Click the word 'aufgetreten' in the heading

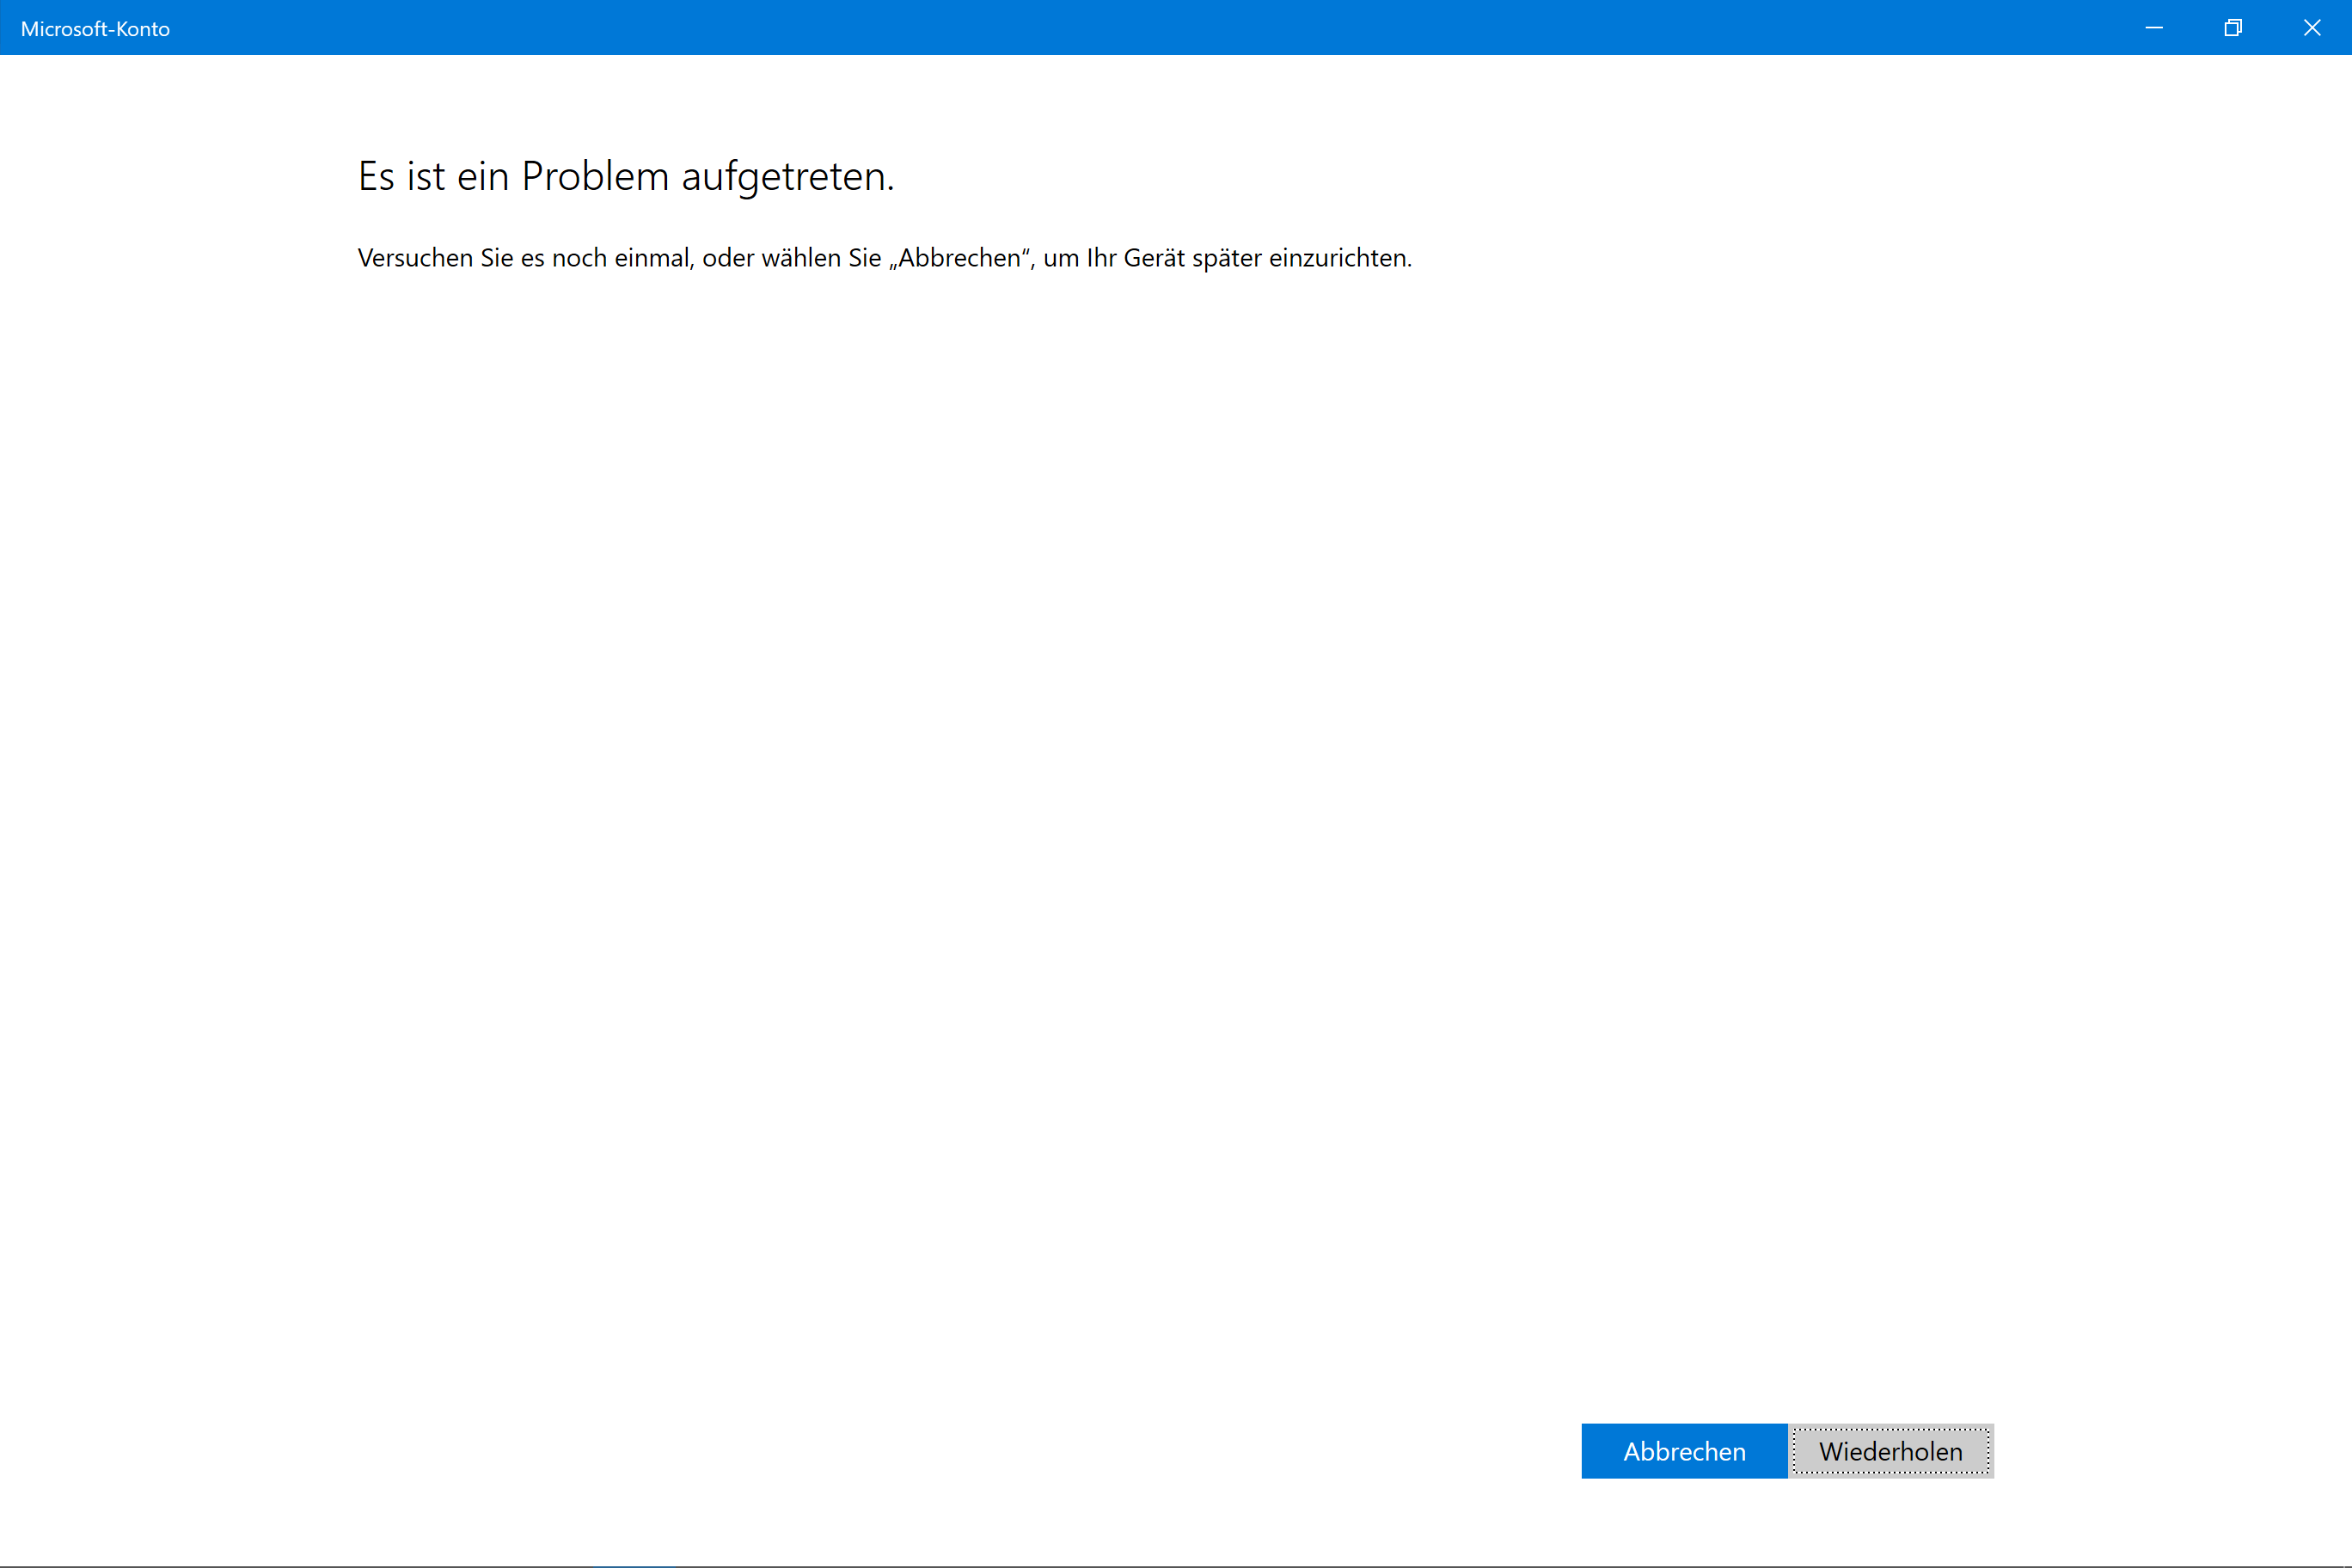(x=784, y=177)
